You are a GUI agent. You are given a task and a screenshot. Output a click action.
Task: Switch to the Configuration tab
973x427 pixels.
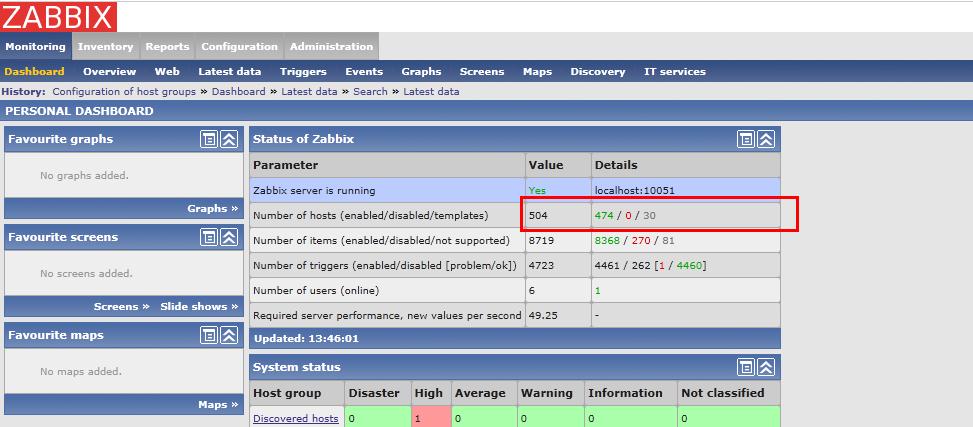point(240,47)
